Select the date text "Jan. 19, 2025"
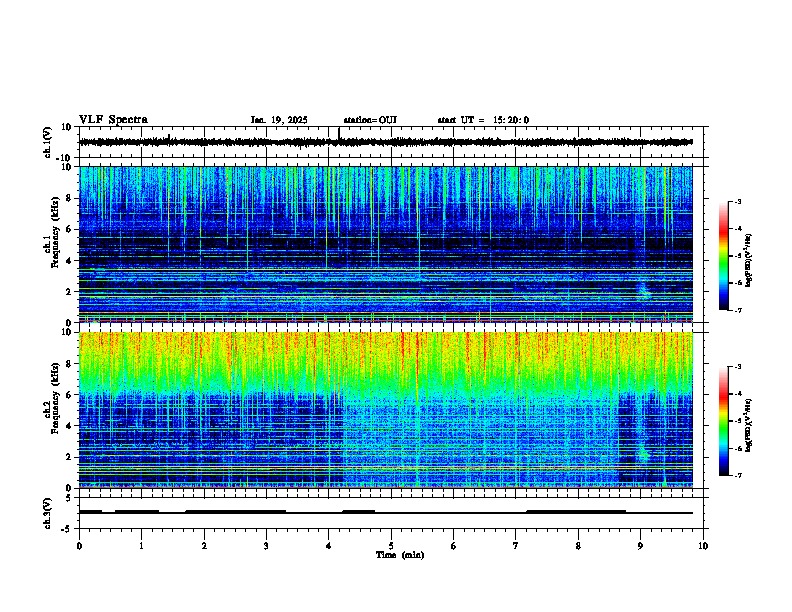Viewport: 792px width, 612px height. (x=279, y=120)
